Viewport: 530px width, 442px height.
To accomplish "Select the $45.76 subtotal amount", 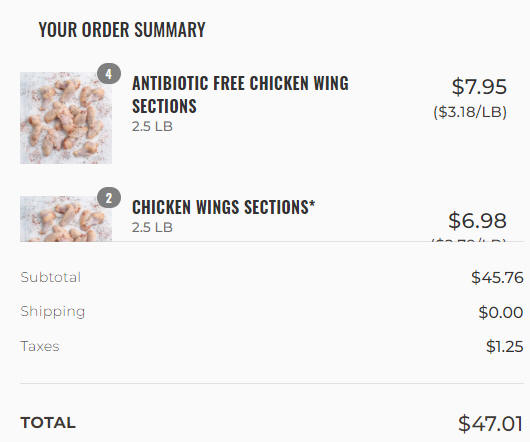I will click(x=497, y=277).
